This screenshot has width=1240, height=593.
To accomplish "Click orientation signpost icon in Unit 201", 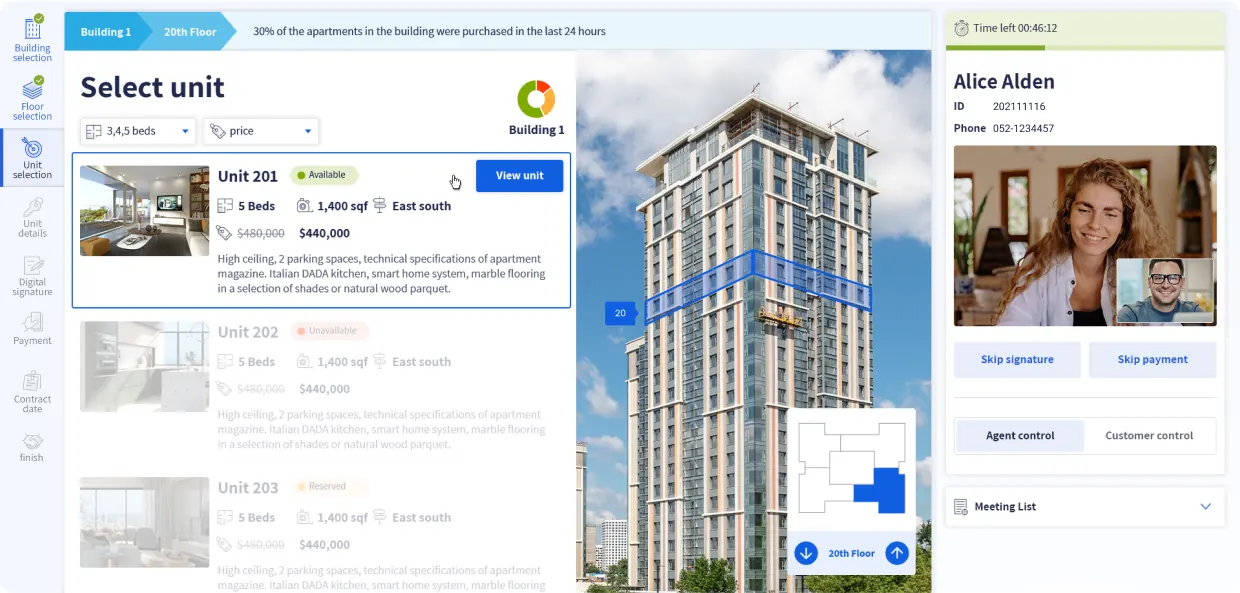I will tap(379, 206).
